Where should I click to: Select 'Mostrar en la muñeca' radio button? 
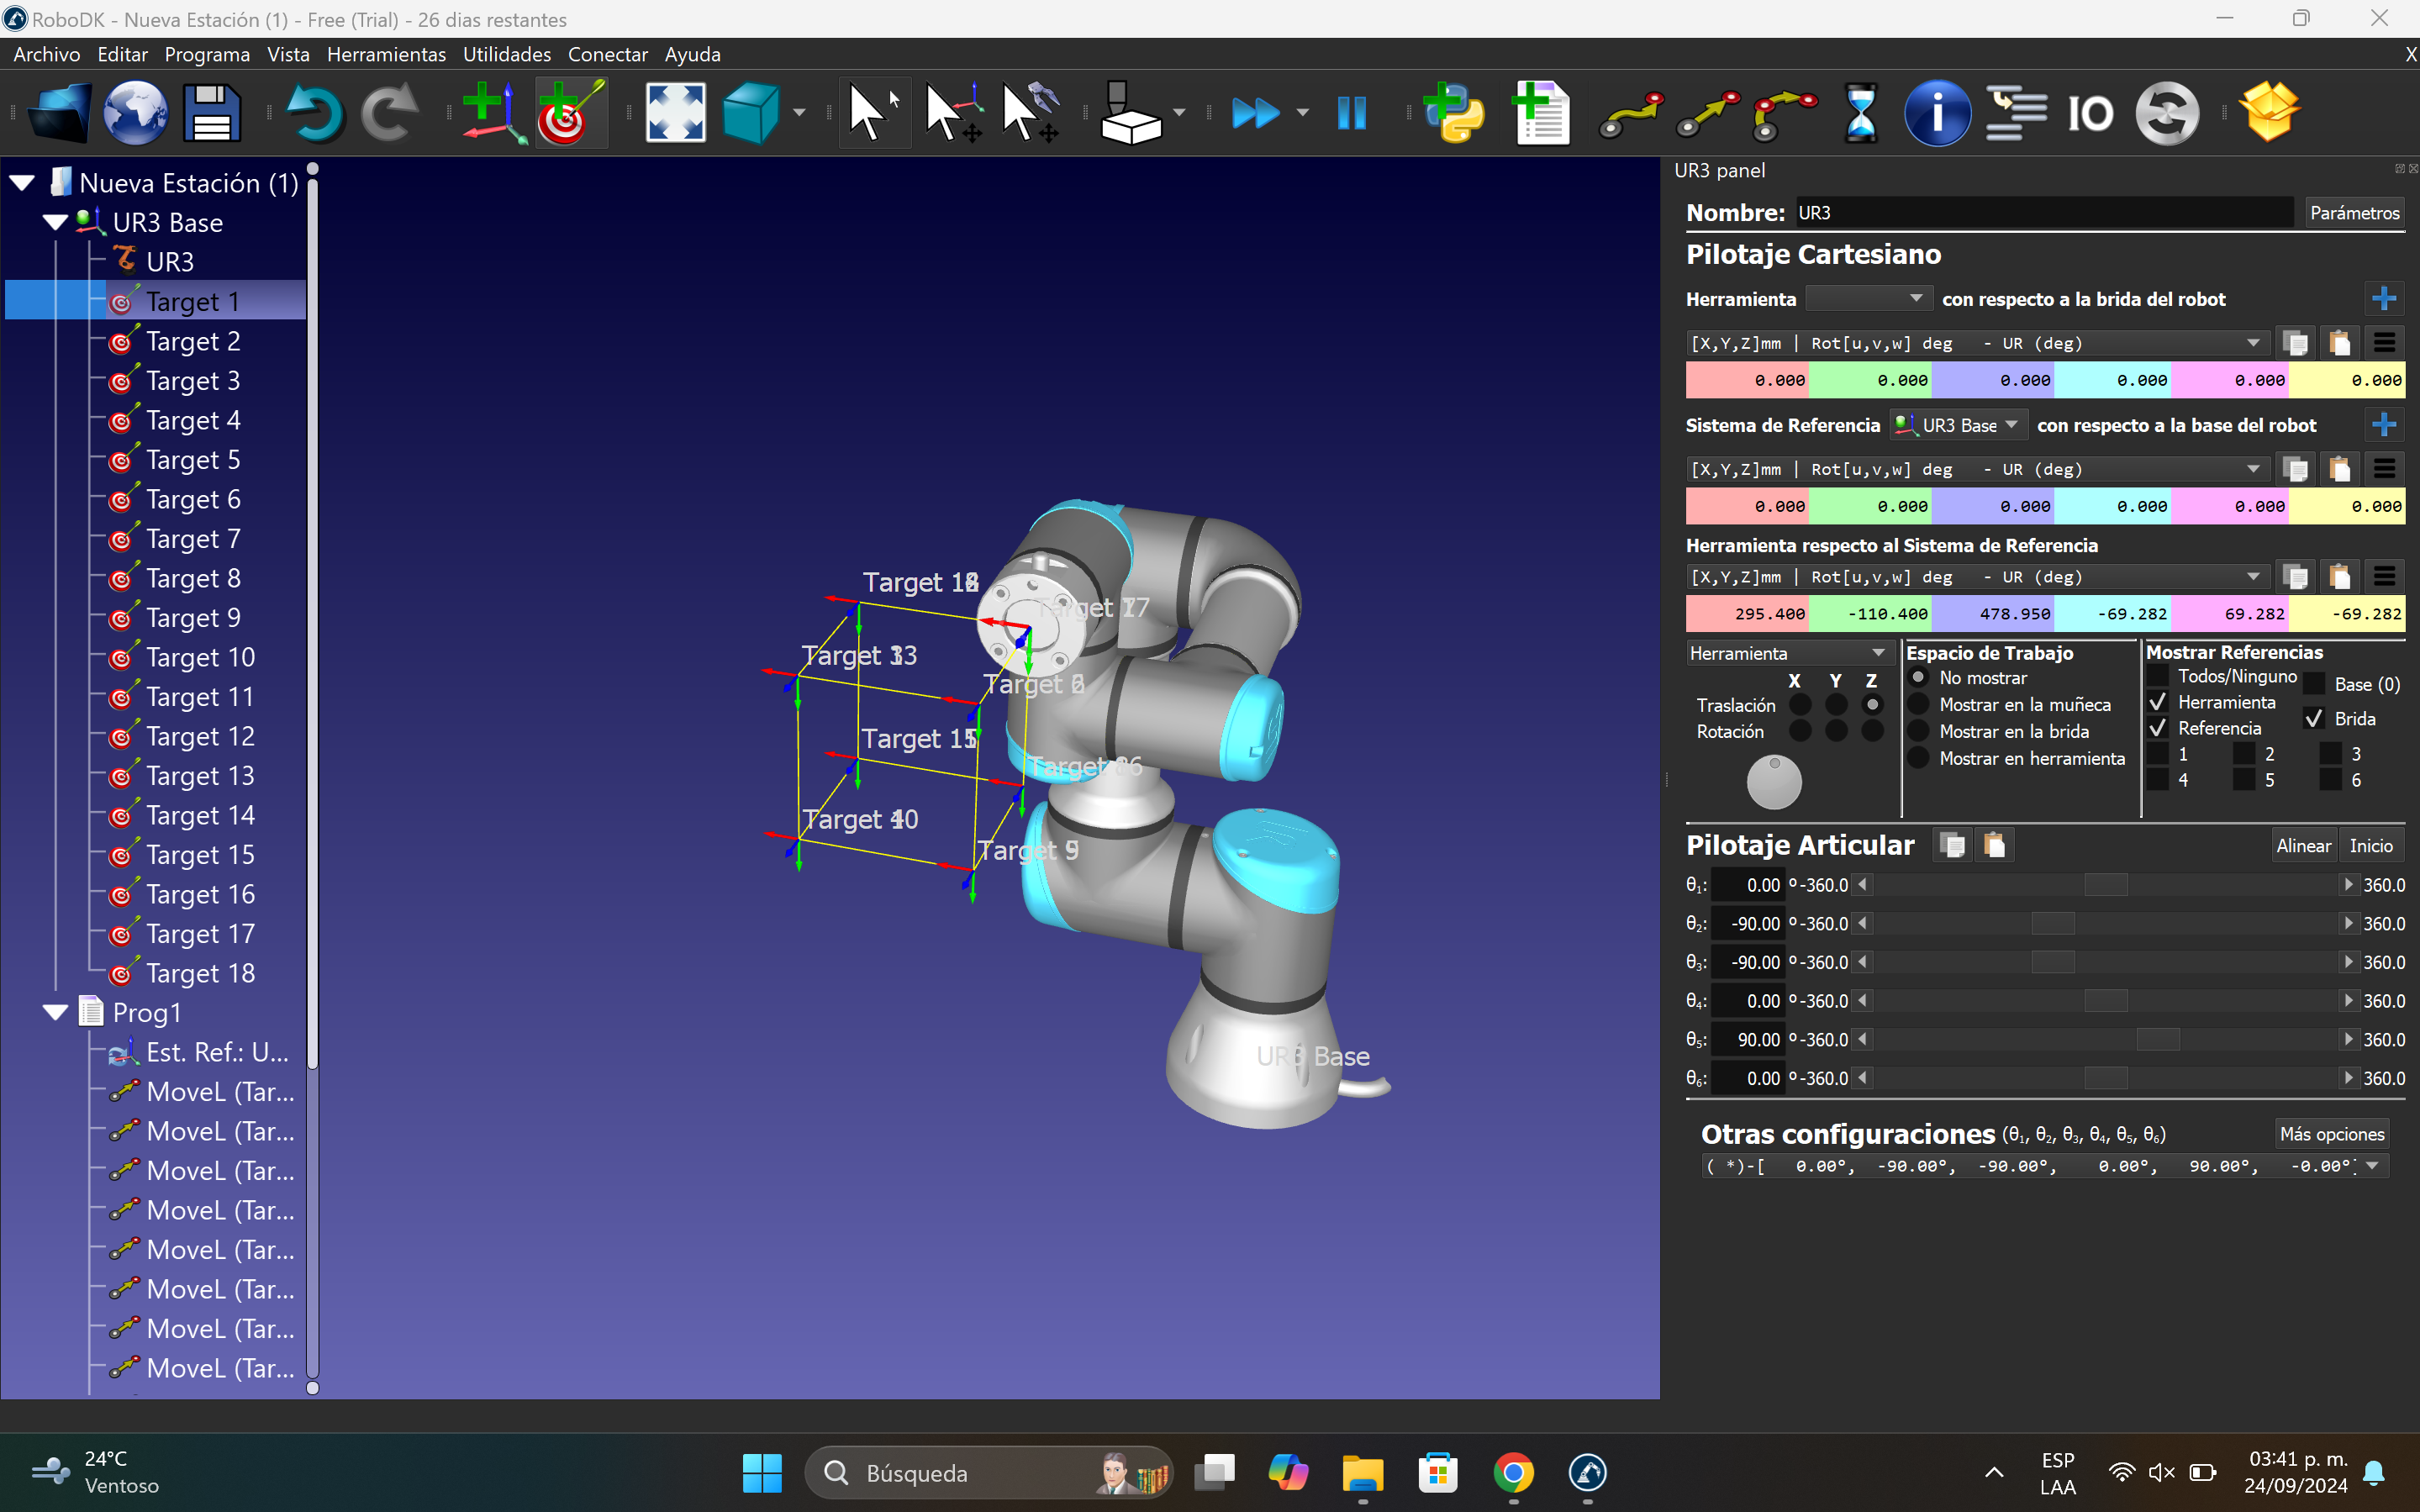pyautogui.click(x=1918, y=705)
